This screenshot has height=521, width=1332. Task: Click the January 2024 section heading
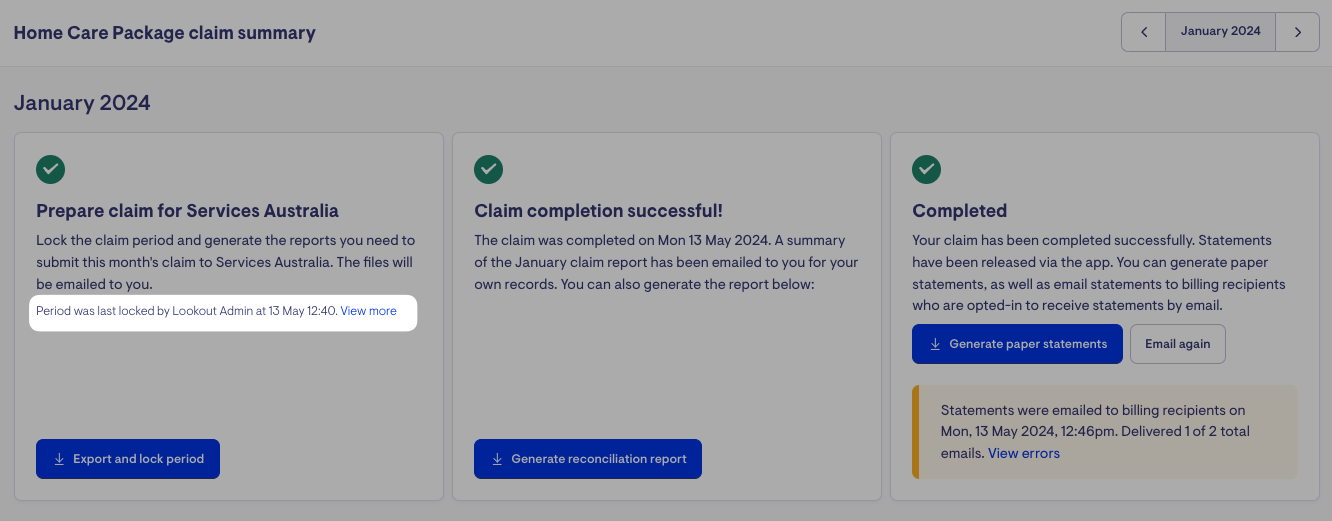82,103
